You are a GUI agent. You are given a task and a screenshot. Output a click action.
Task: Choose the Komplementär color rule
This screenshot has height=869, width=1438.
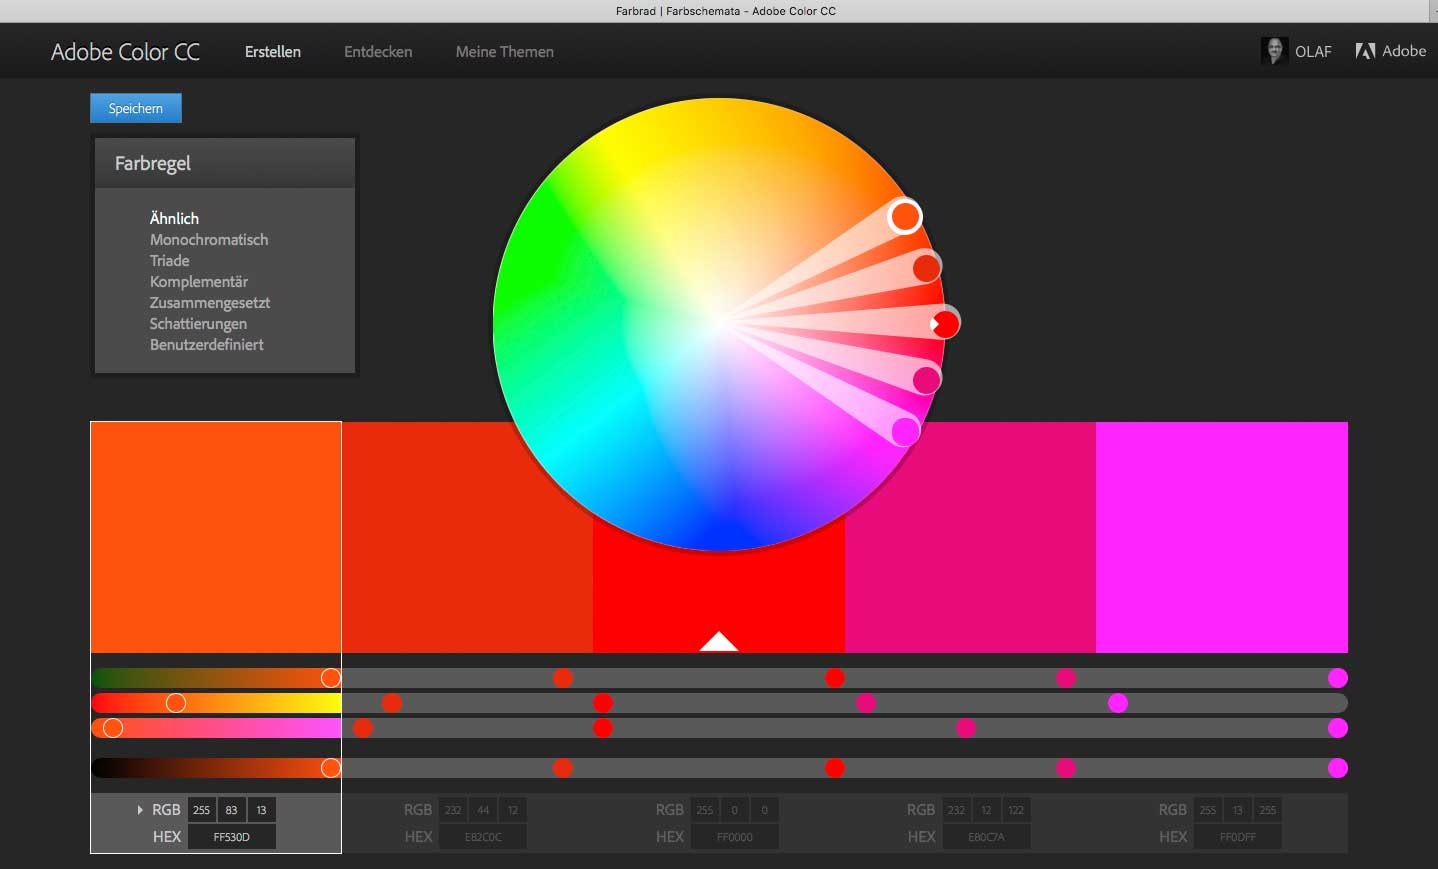[199, 282]
